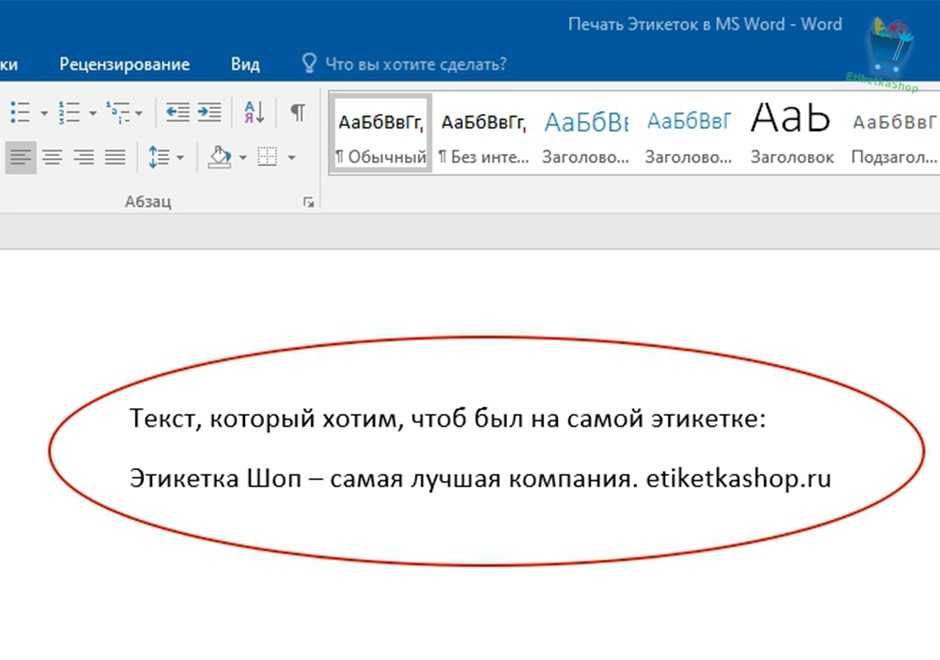Viewport: 940px width, 660px height.
Task: Click the numbered list icon
Action: tap(69, 112)
